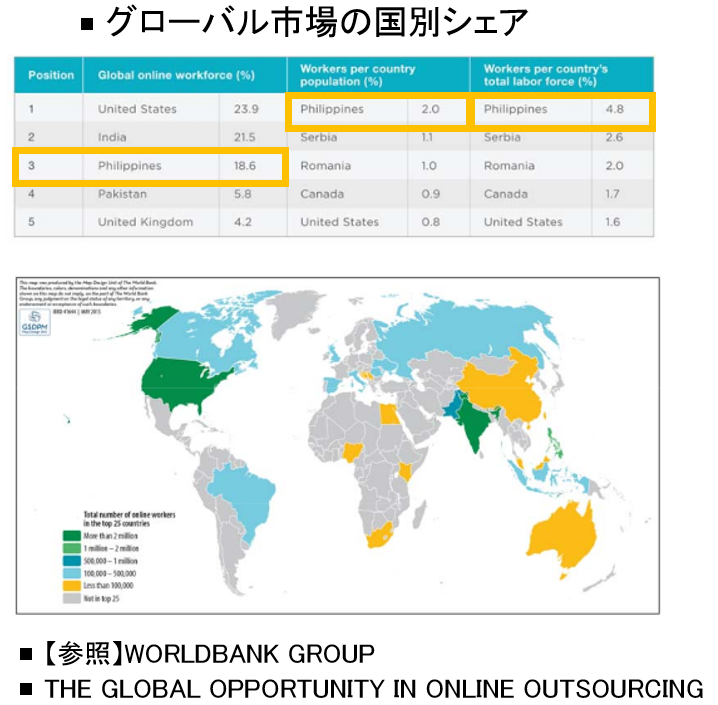Click the value '1.7'
The width and height of the screenshot is (718, 705).
pyautogui.click(x=612, y=194)
